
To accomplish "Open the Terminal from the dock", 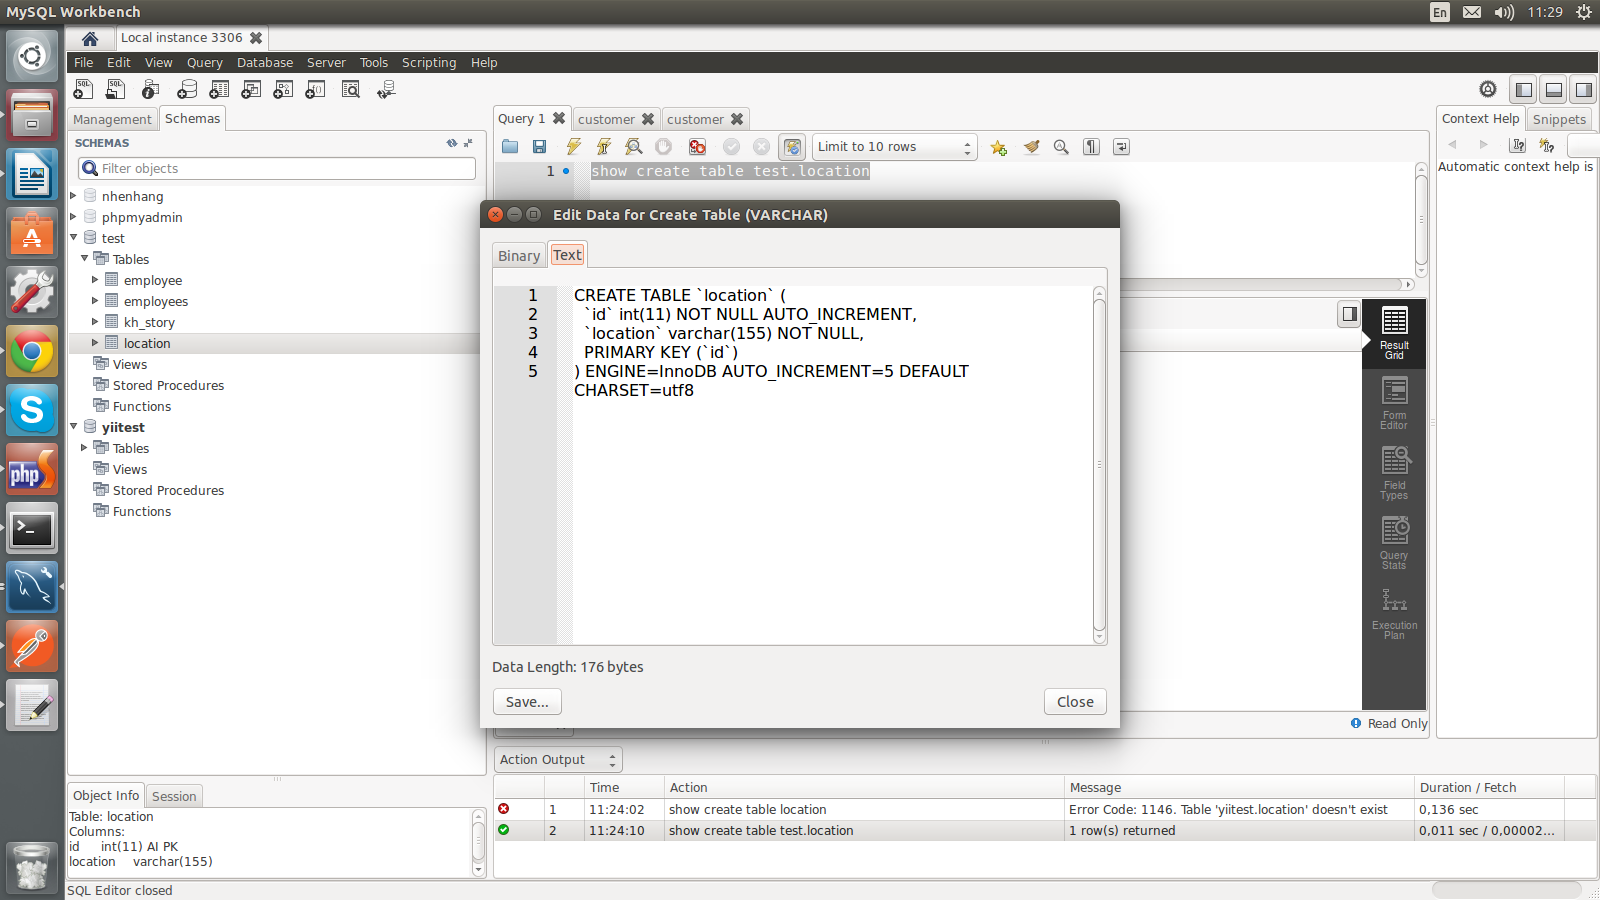I will pos(32,528).
